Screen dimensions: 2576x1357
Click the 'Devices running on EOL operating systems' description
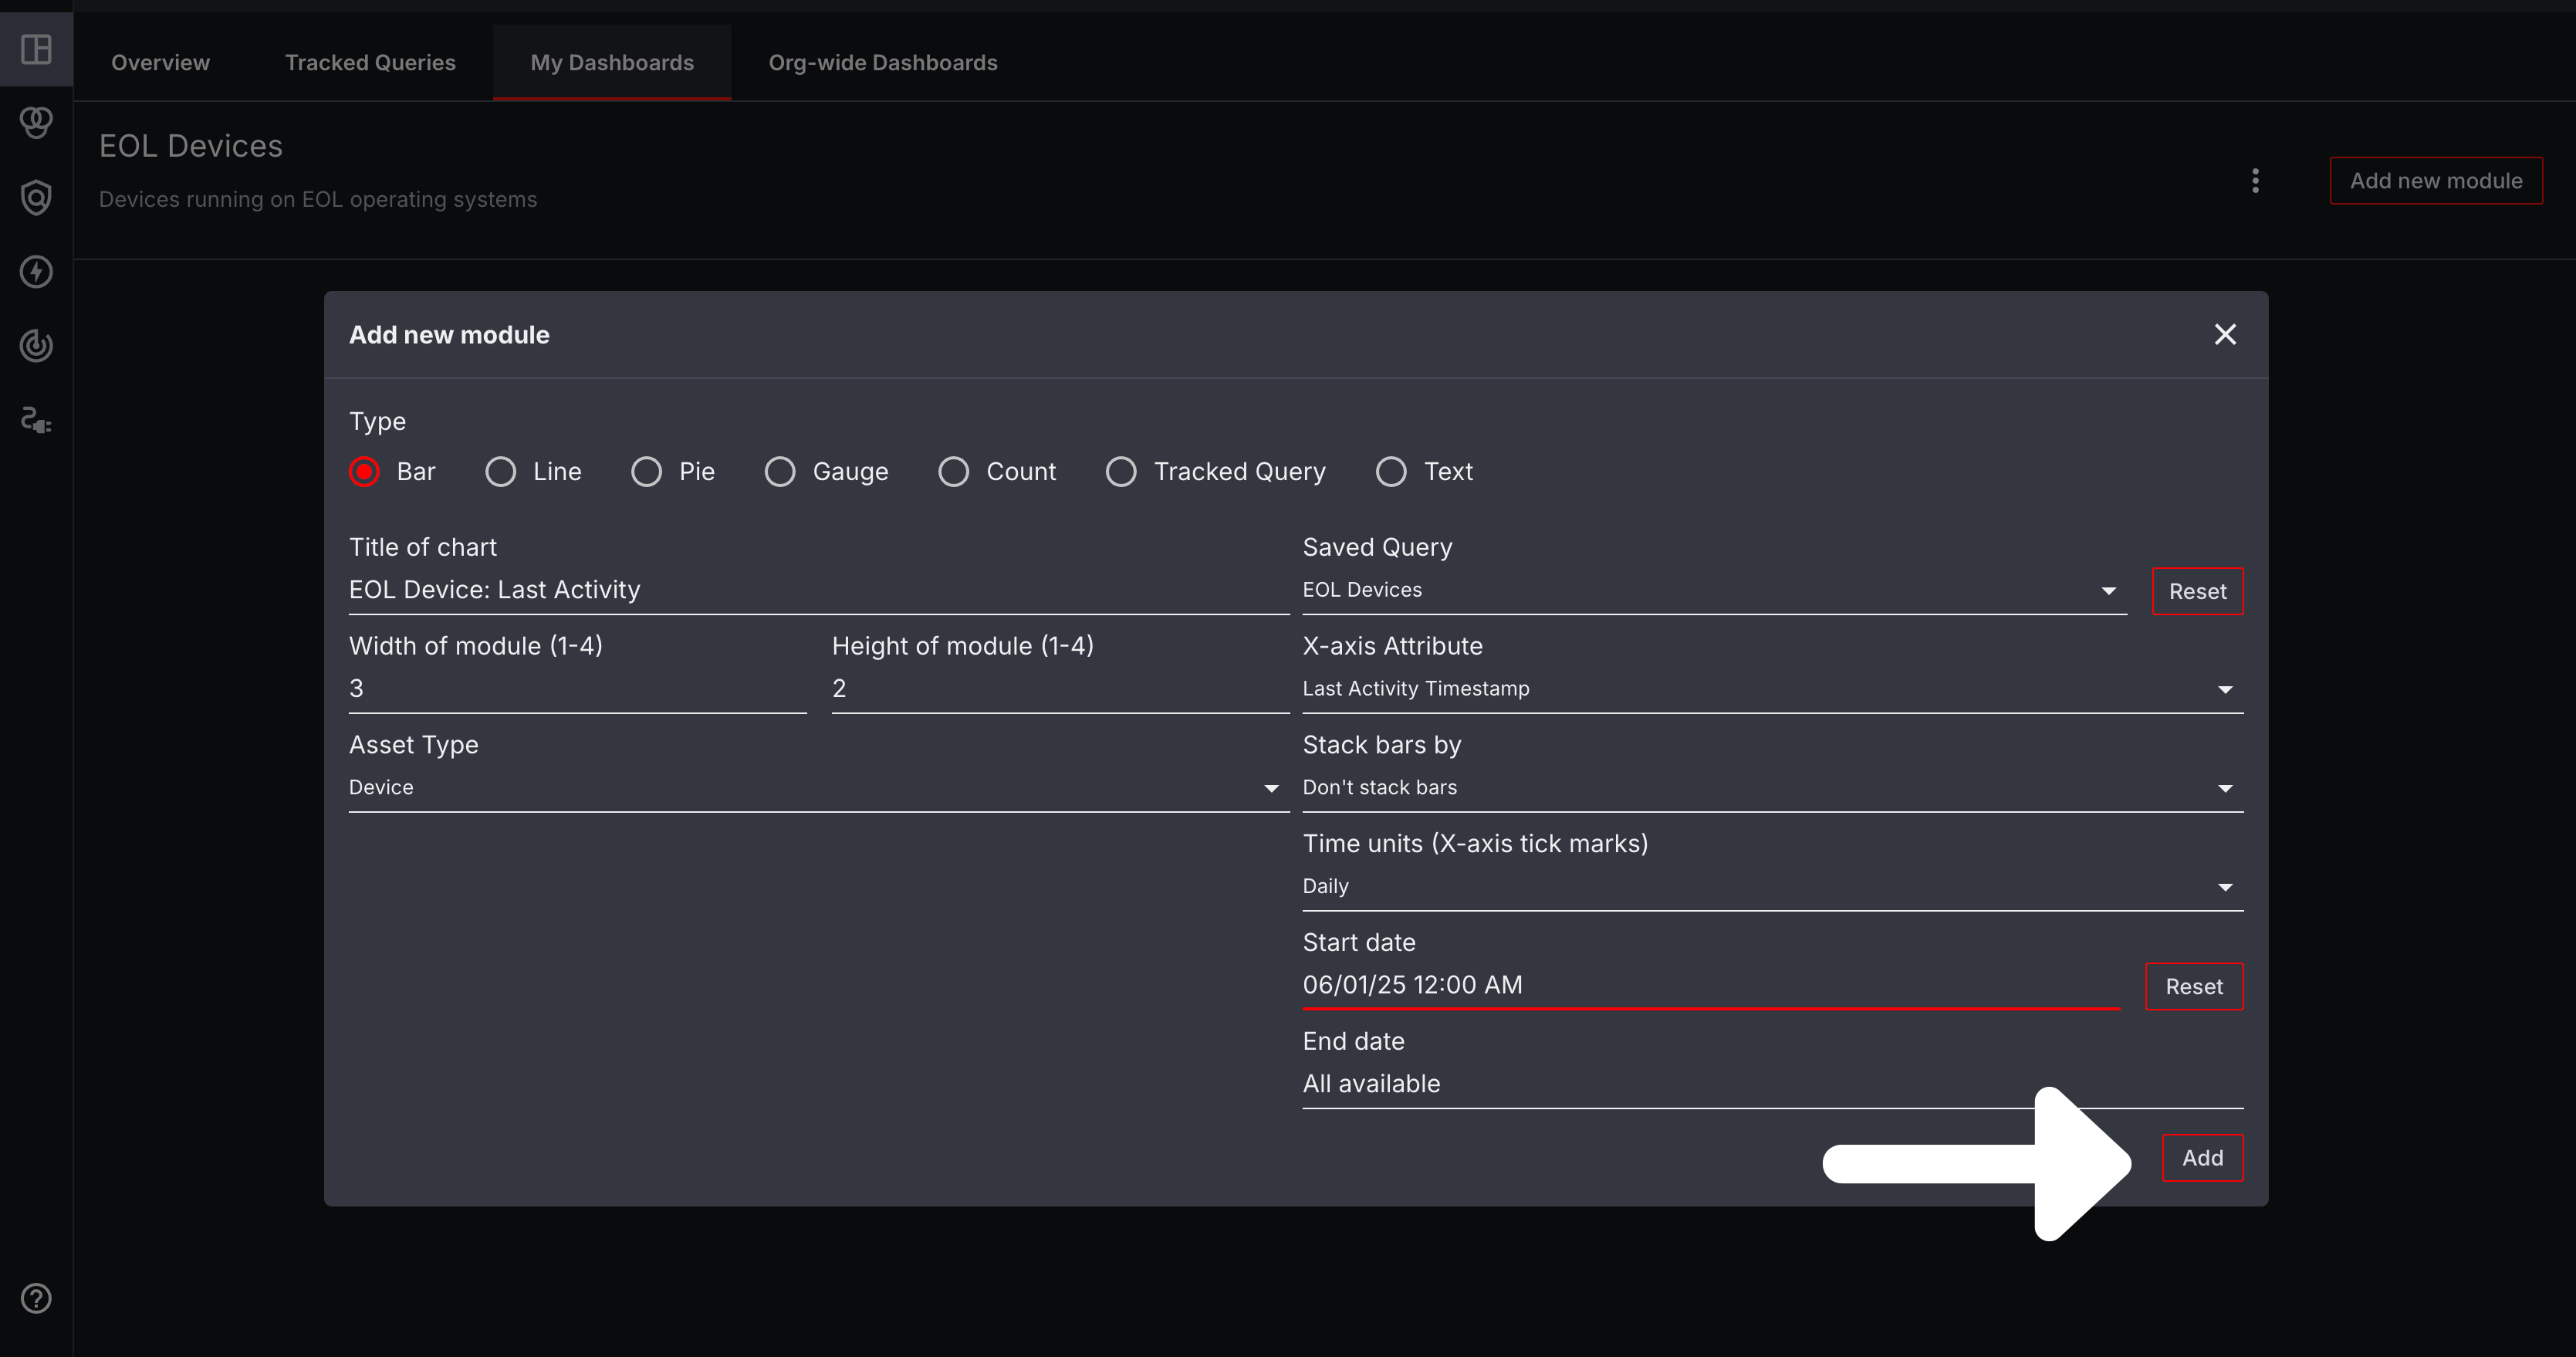(x=318, y=199)
